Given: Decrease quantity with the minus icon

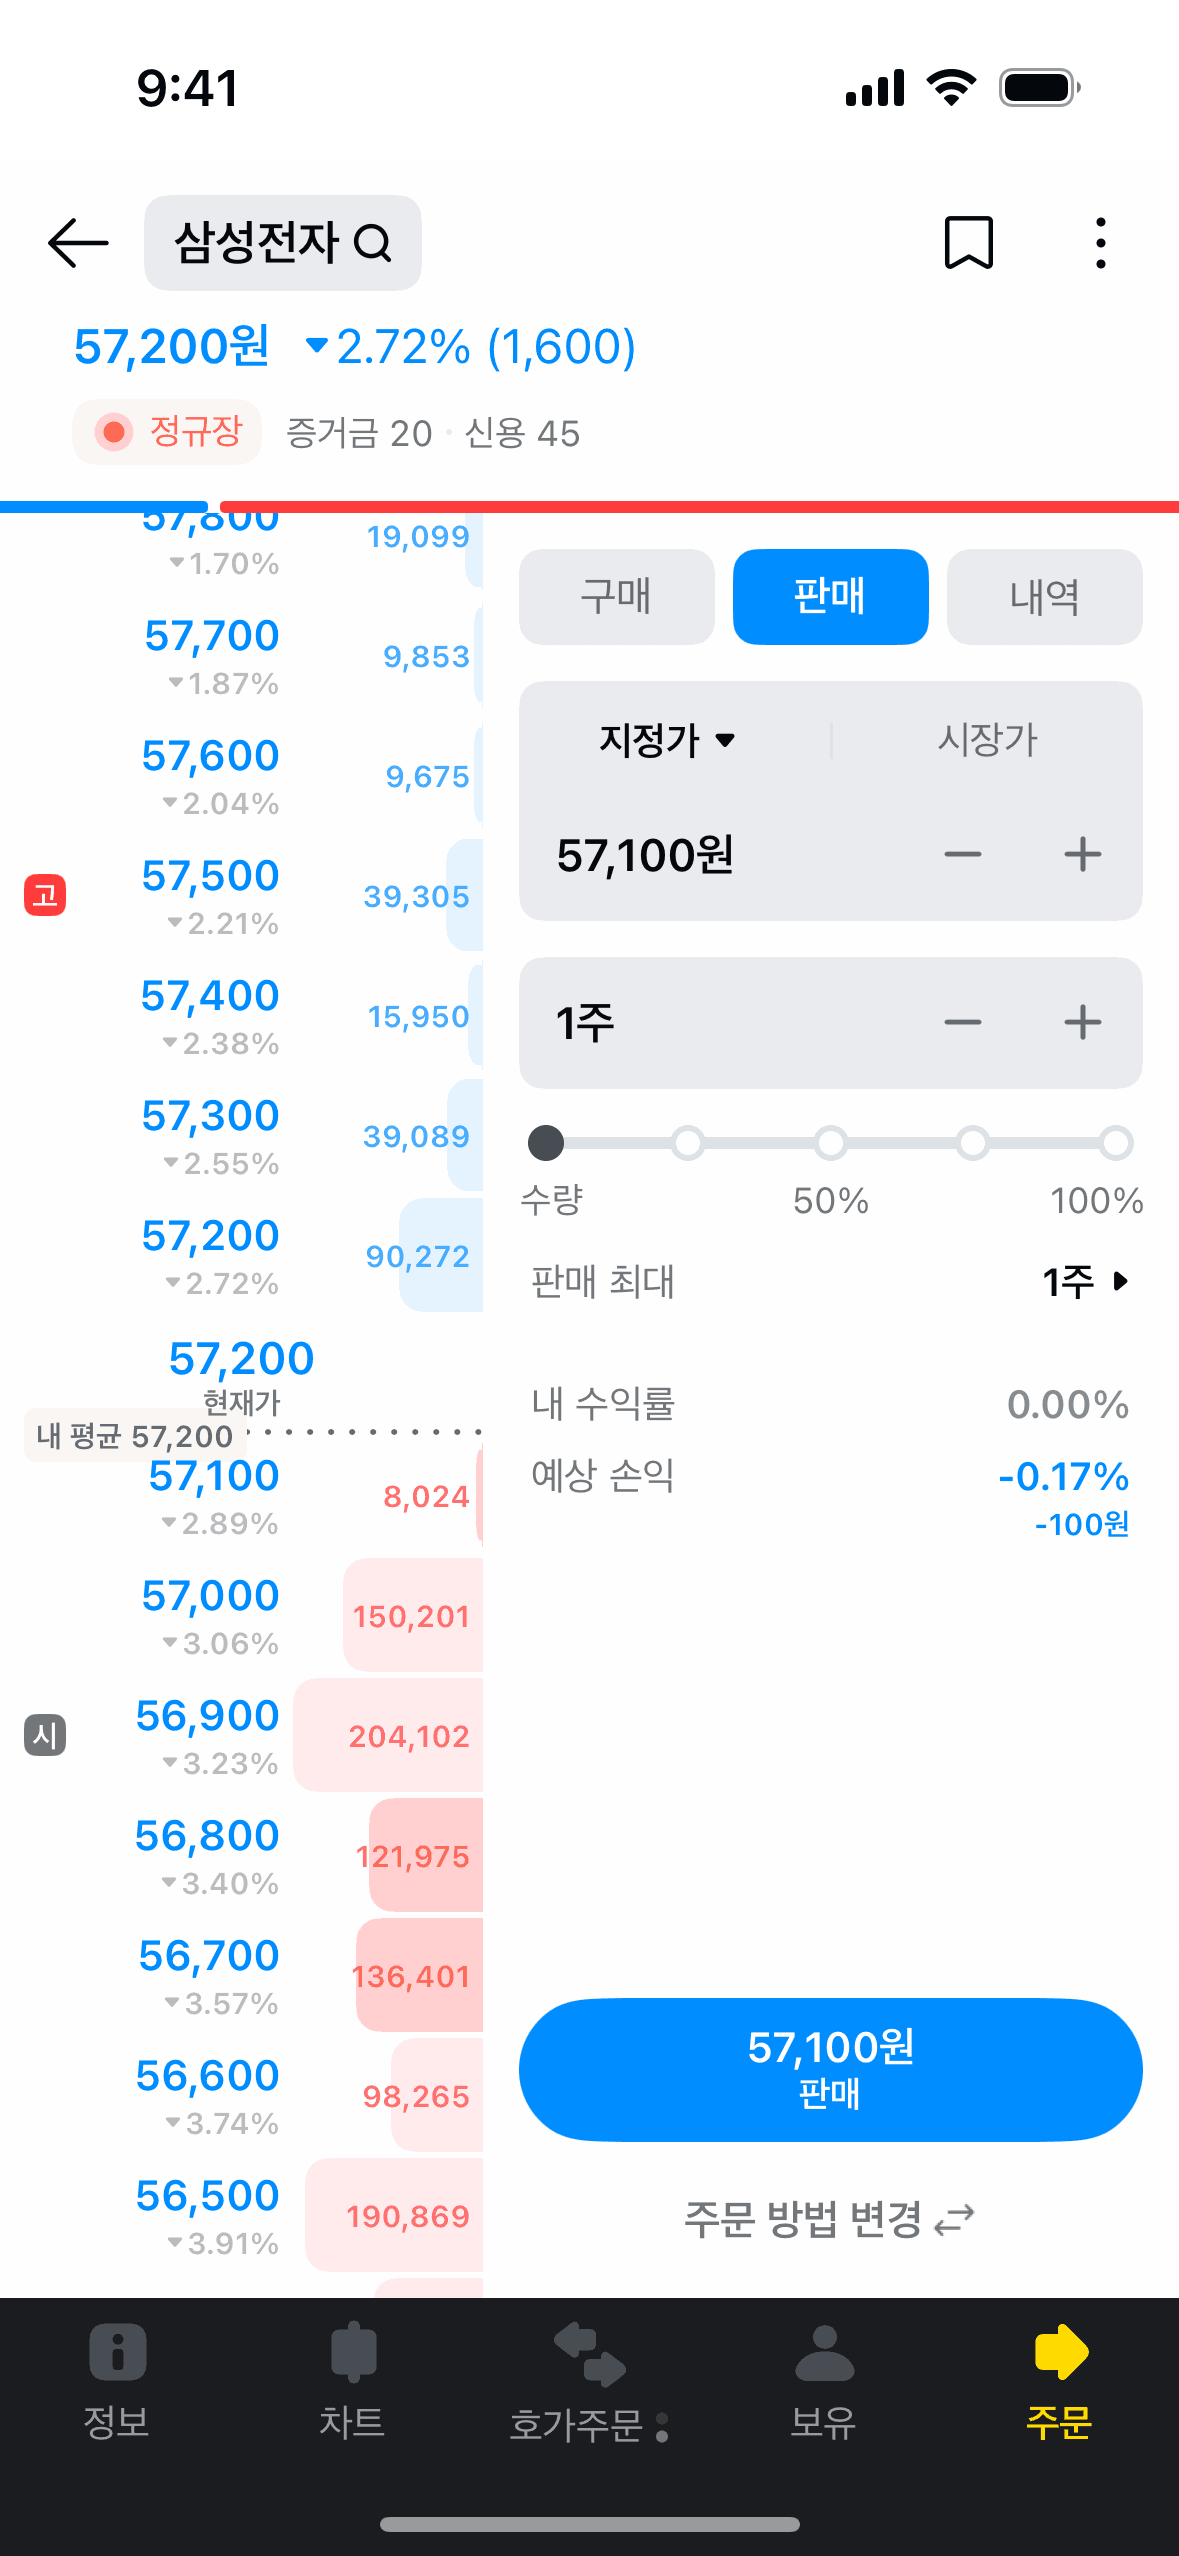Looking at the screenshot, I should tap(962, 1023).
